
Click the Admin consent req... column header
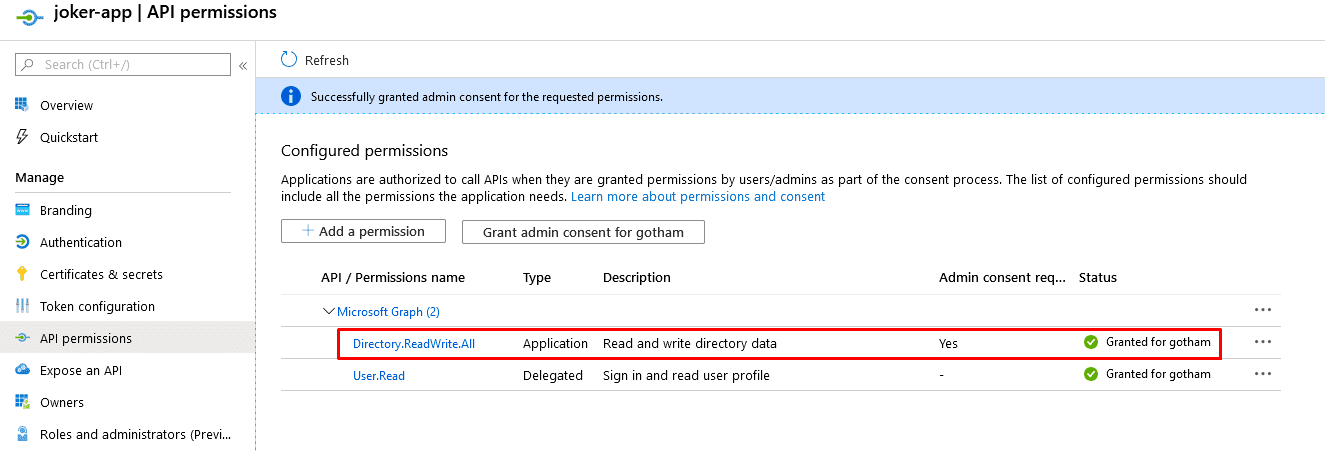click(x=1002, y=277)
